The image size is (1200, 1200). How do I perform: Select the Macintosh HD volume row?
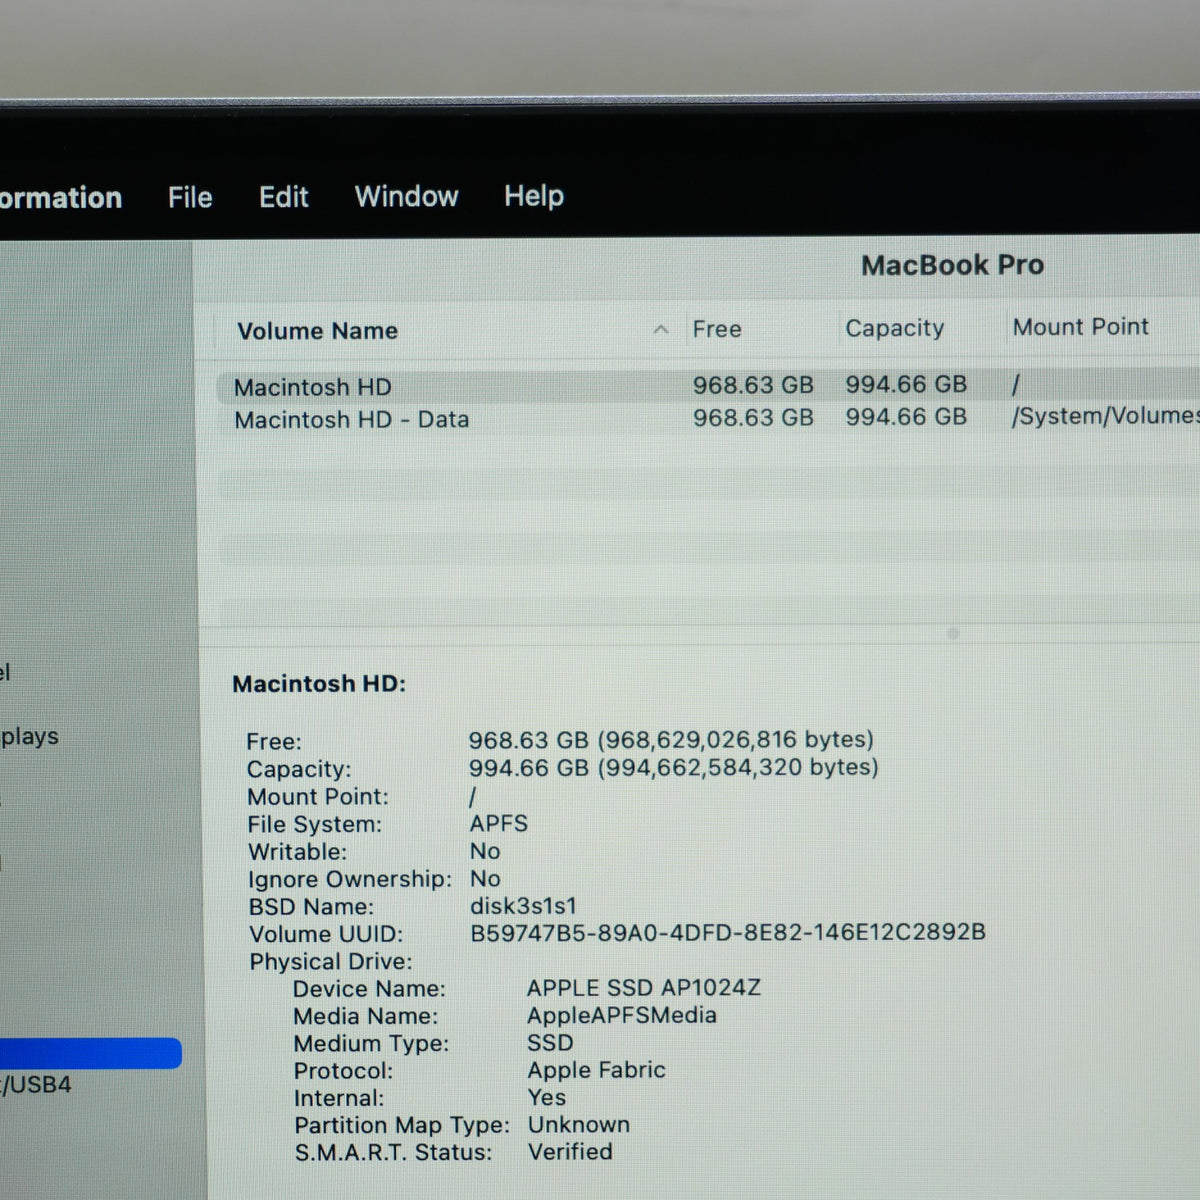708,386
